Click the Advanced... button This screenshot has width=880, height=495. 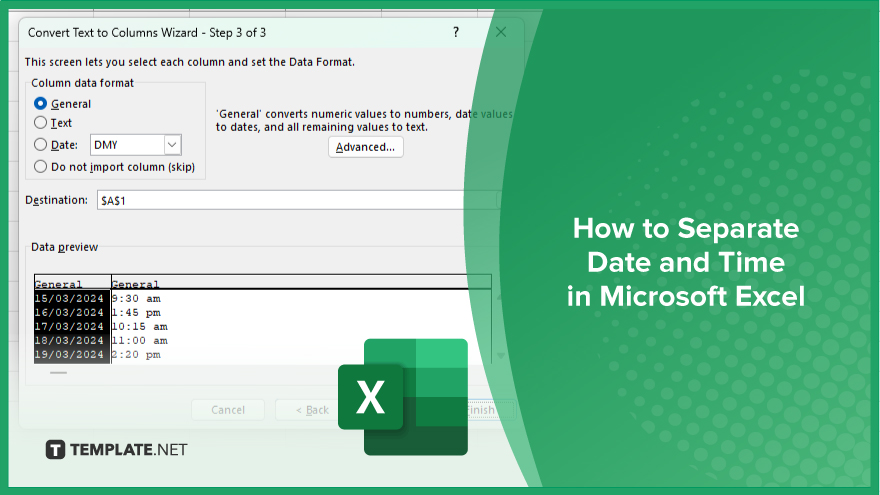click(x=365, y=147)
